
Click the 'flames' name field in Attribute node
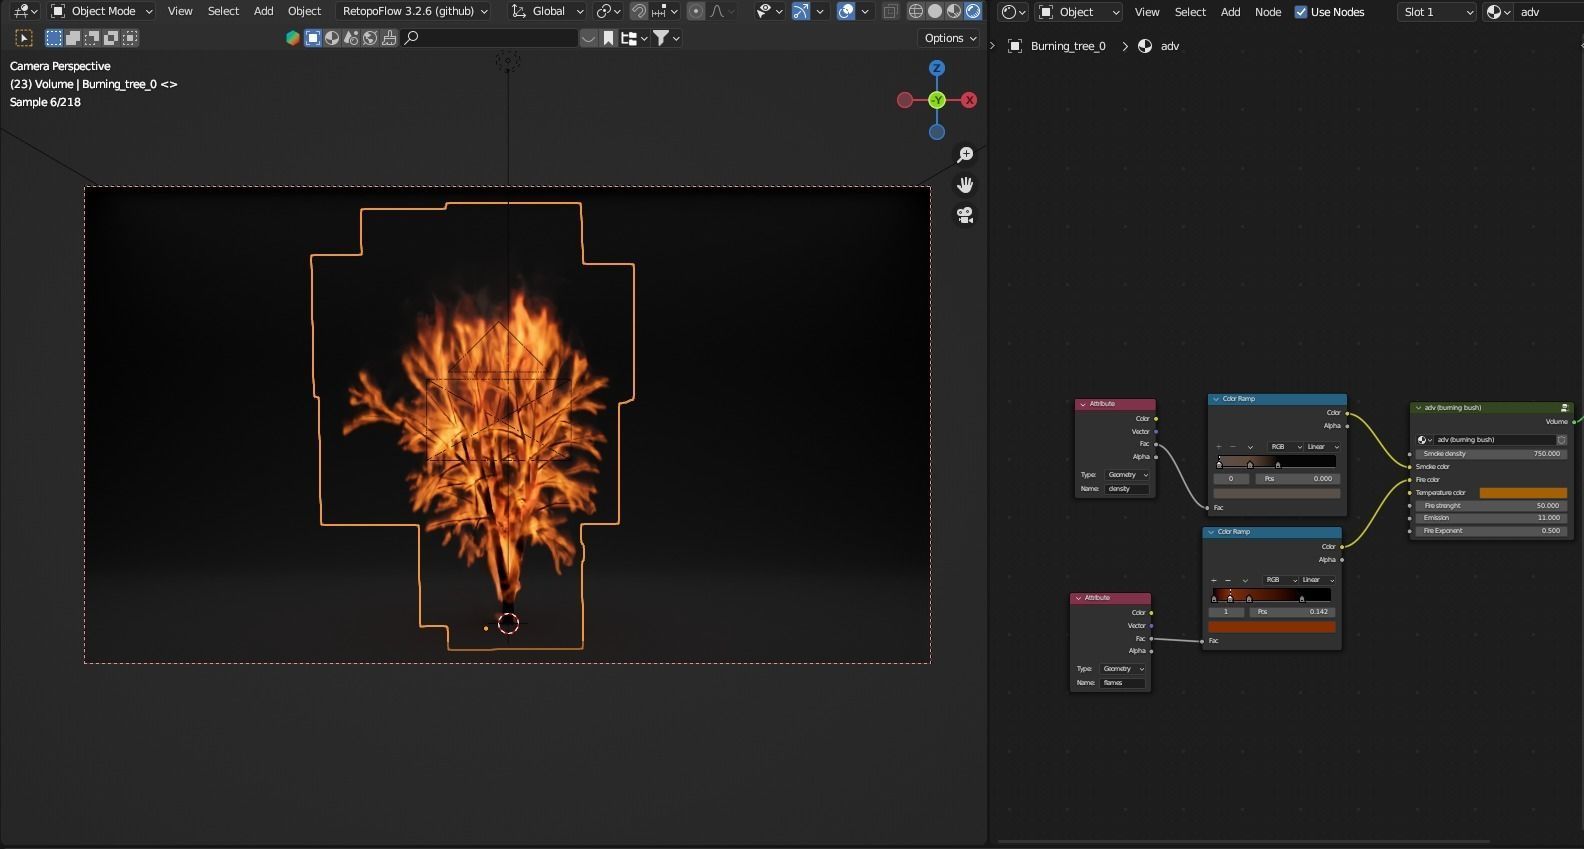[x=1122, y=683]
